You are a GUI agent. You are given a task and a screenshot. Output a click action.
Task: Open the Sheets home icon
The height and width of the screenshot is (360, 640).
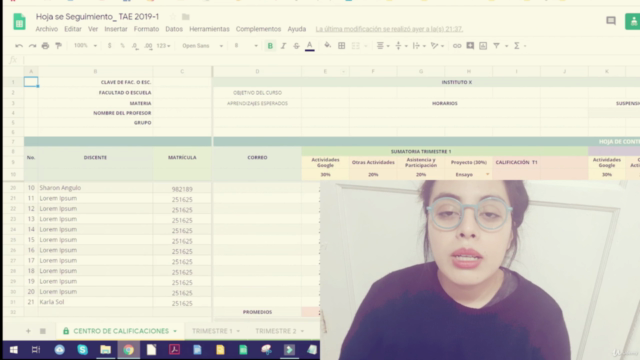click(19, 22)
